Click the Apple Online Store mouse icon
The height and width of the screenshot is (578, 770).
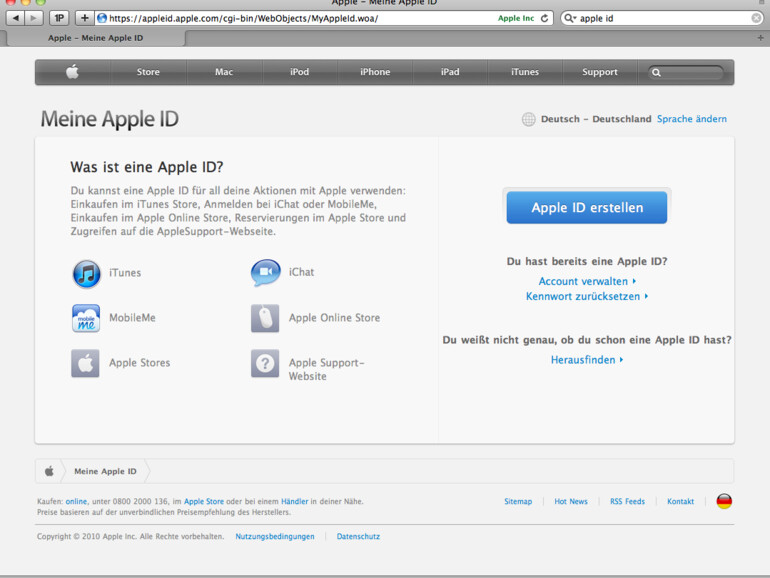265,318
